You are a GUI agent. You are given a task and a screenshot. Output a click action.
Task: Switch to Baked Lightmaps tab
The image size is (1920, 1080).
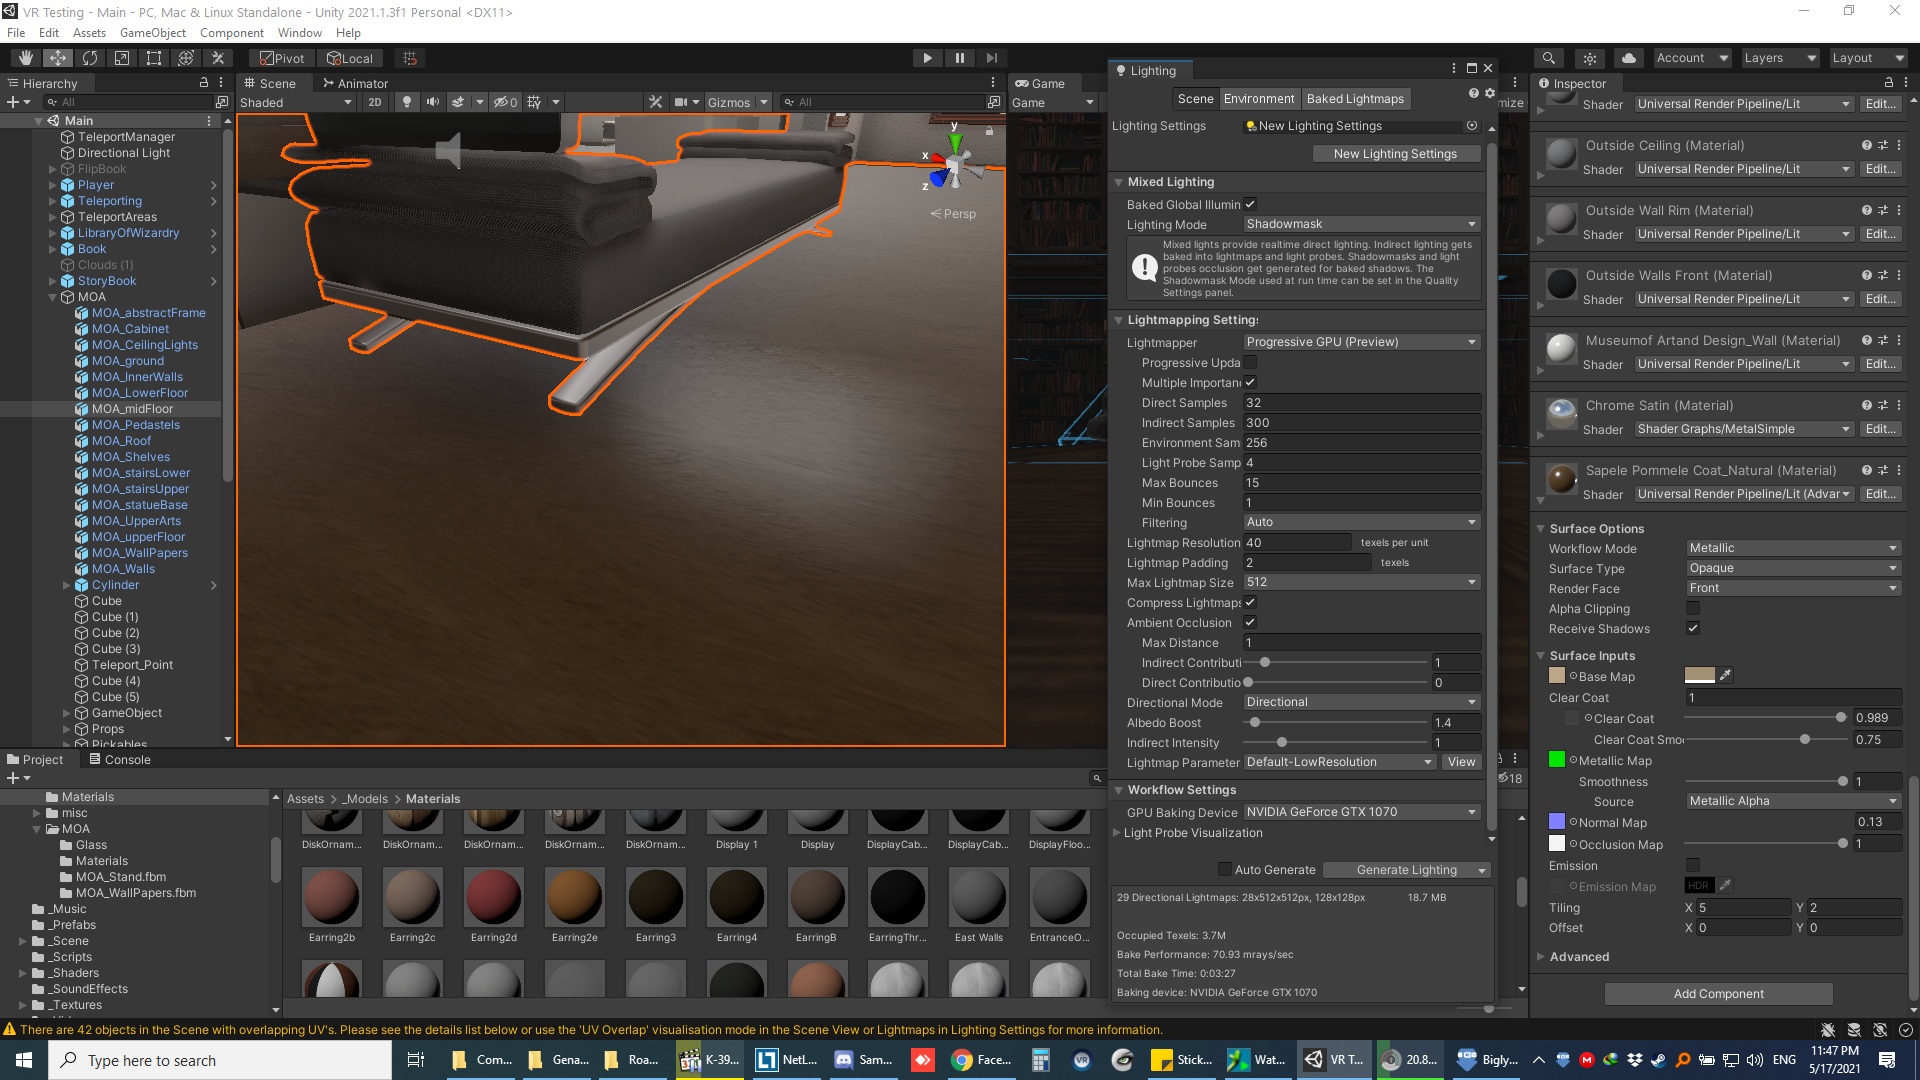(1355, 98)
